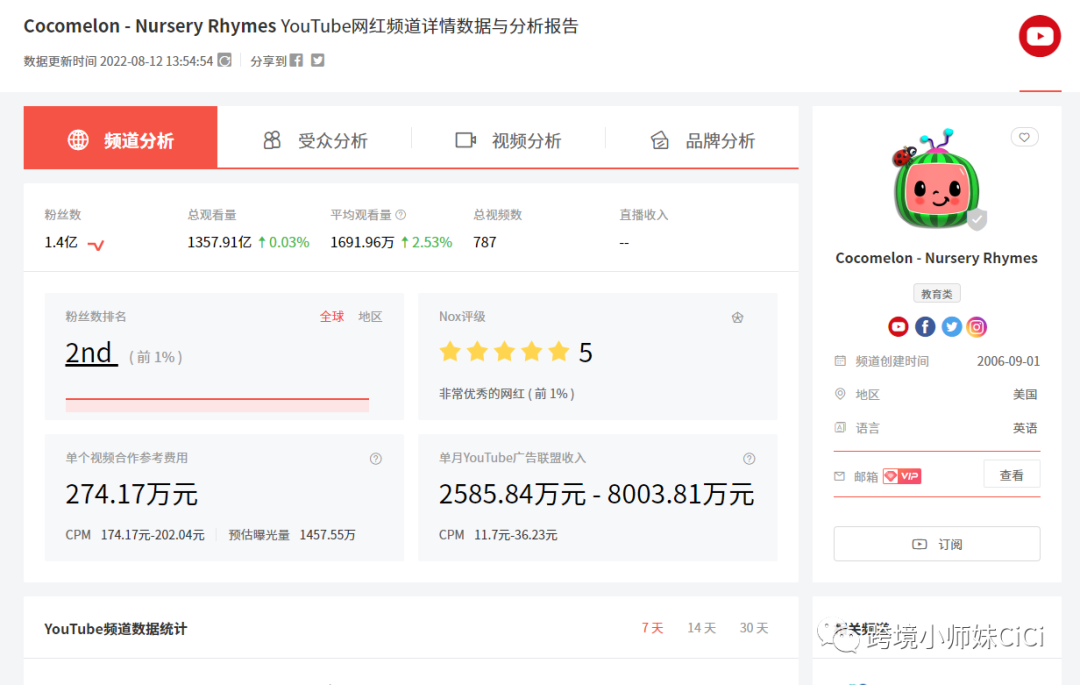Open the channel's Facebook social icon
This screenshot has height=685, width=1080.
click(x=925, y=327)
